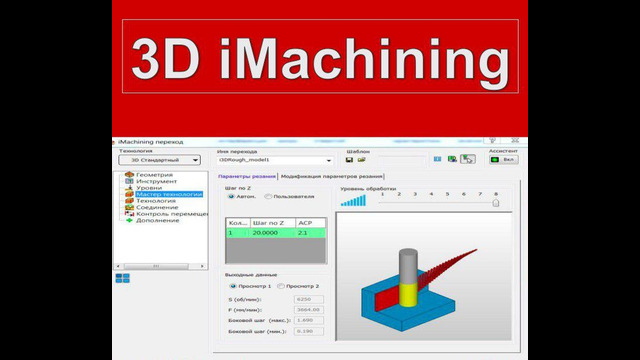Viewport: 640px width, 360px height.
Task: Open the Технология dropdown showing 3D Стандартный
Action: pyautogui.click(x=160, y=160)
